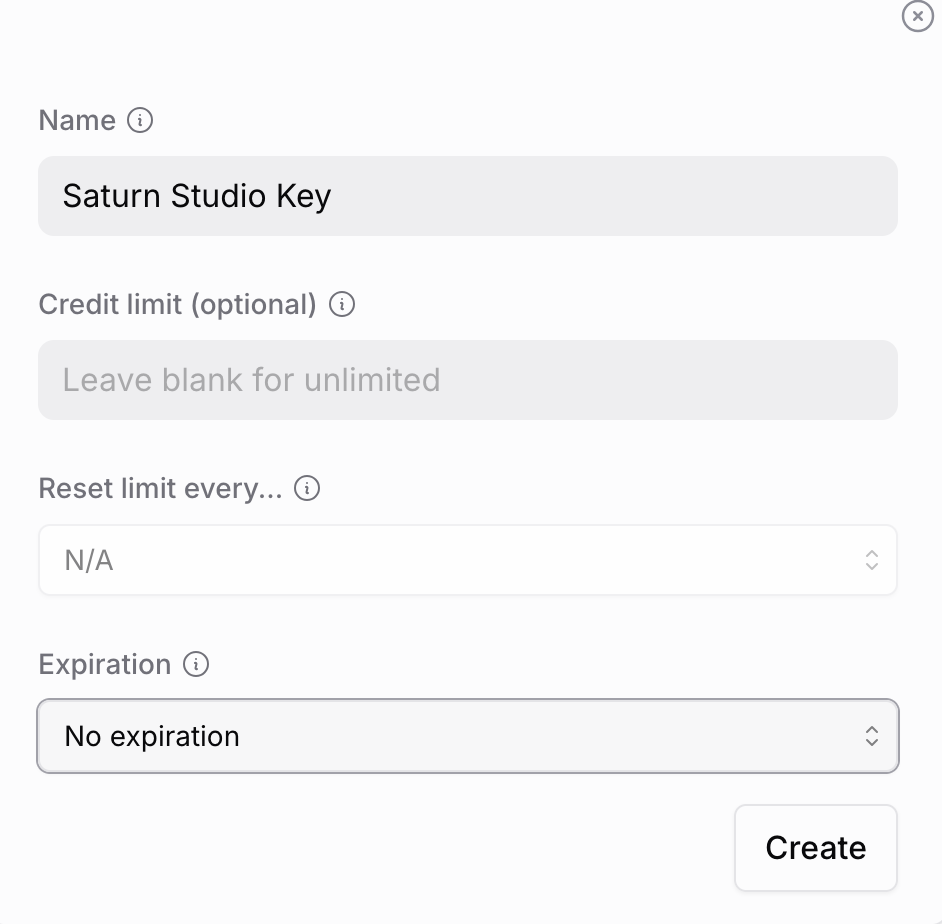This screenshot has width=942, height=924.
Task: Close the key creation dialog
Action: (917, 16)
